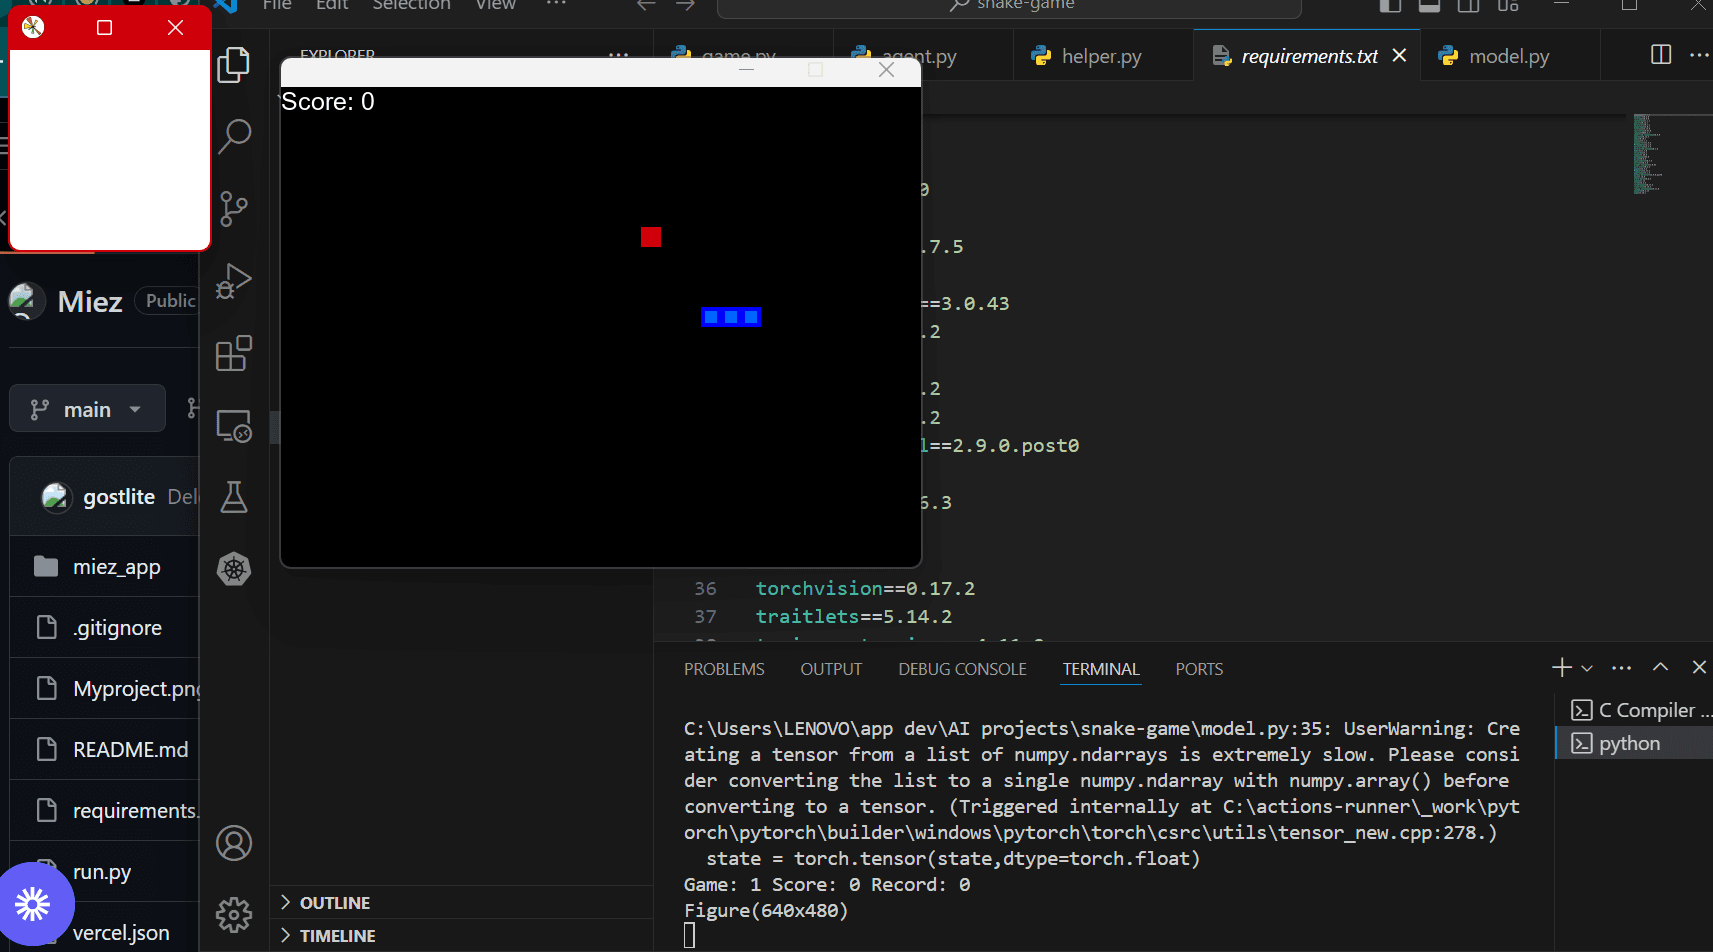This screenshot has height=952, width=1713.
Task: Switch to the helper.py editor tab
Action: point(1100,56)
